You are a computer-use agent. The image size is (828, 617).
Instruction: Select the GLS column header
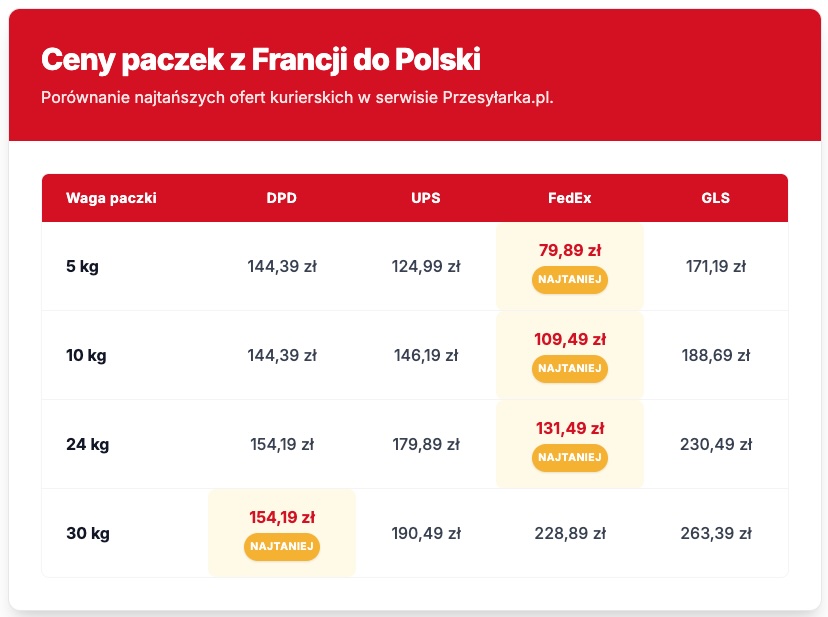[x=716, y=198]
